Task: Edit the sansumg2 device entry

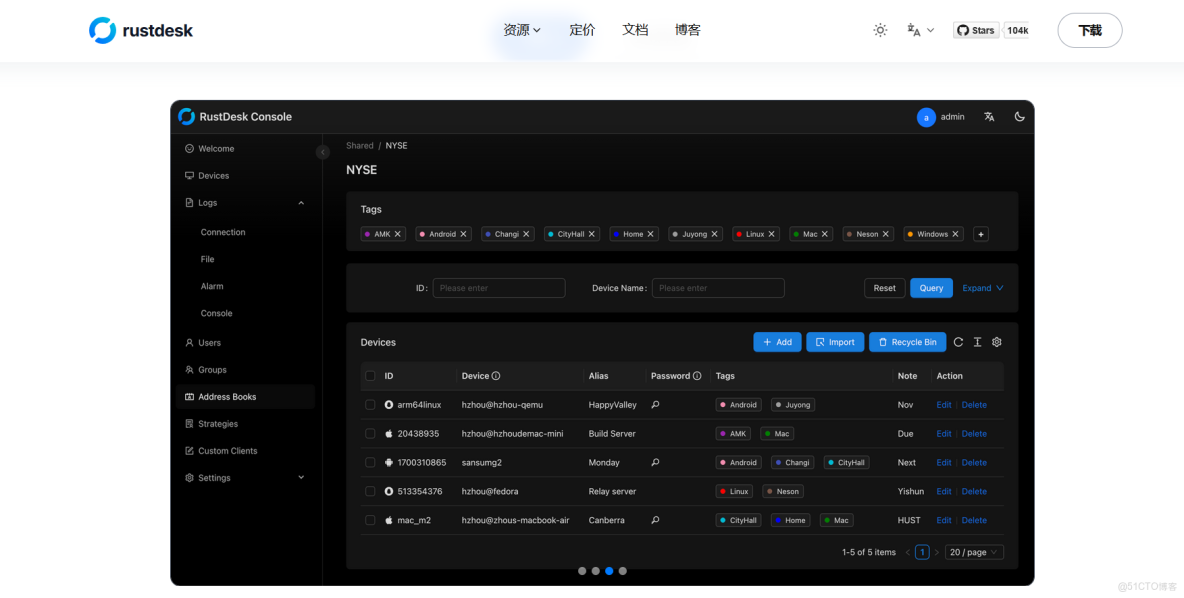Action: pyautogui.click(x=944, y=462)
